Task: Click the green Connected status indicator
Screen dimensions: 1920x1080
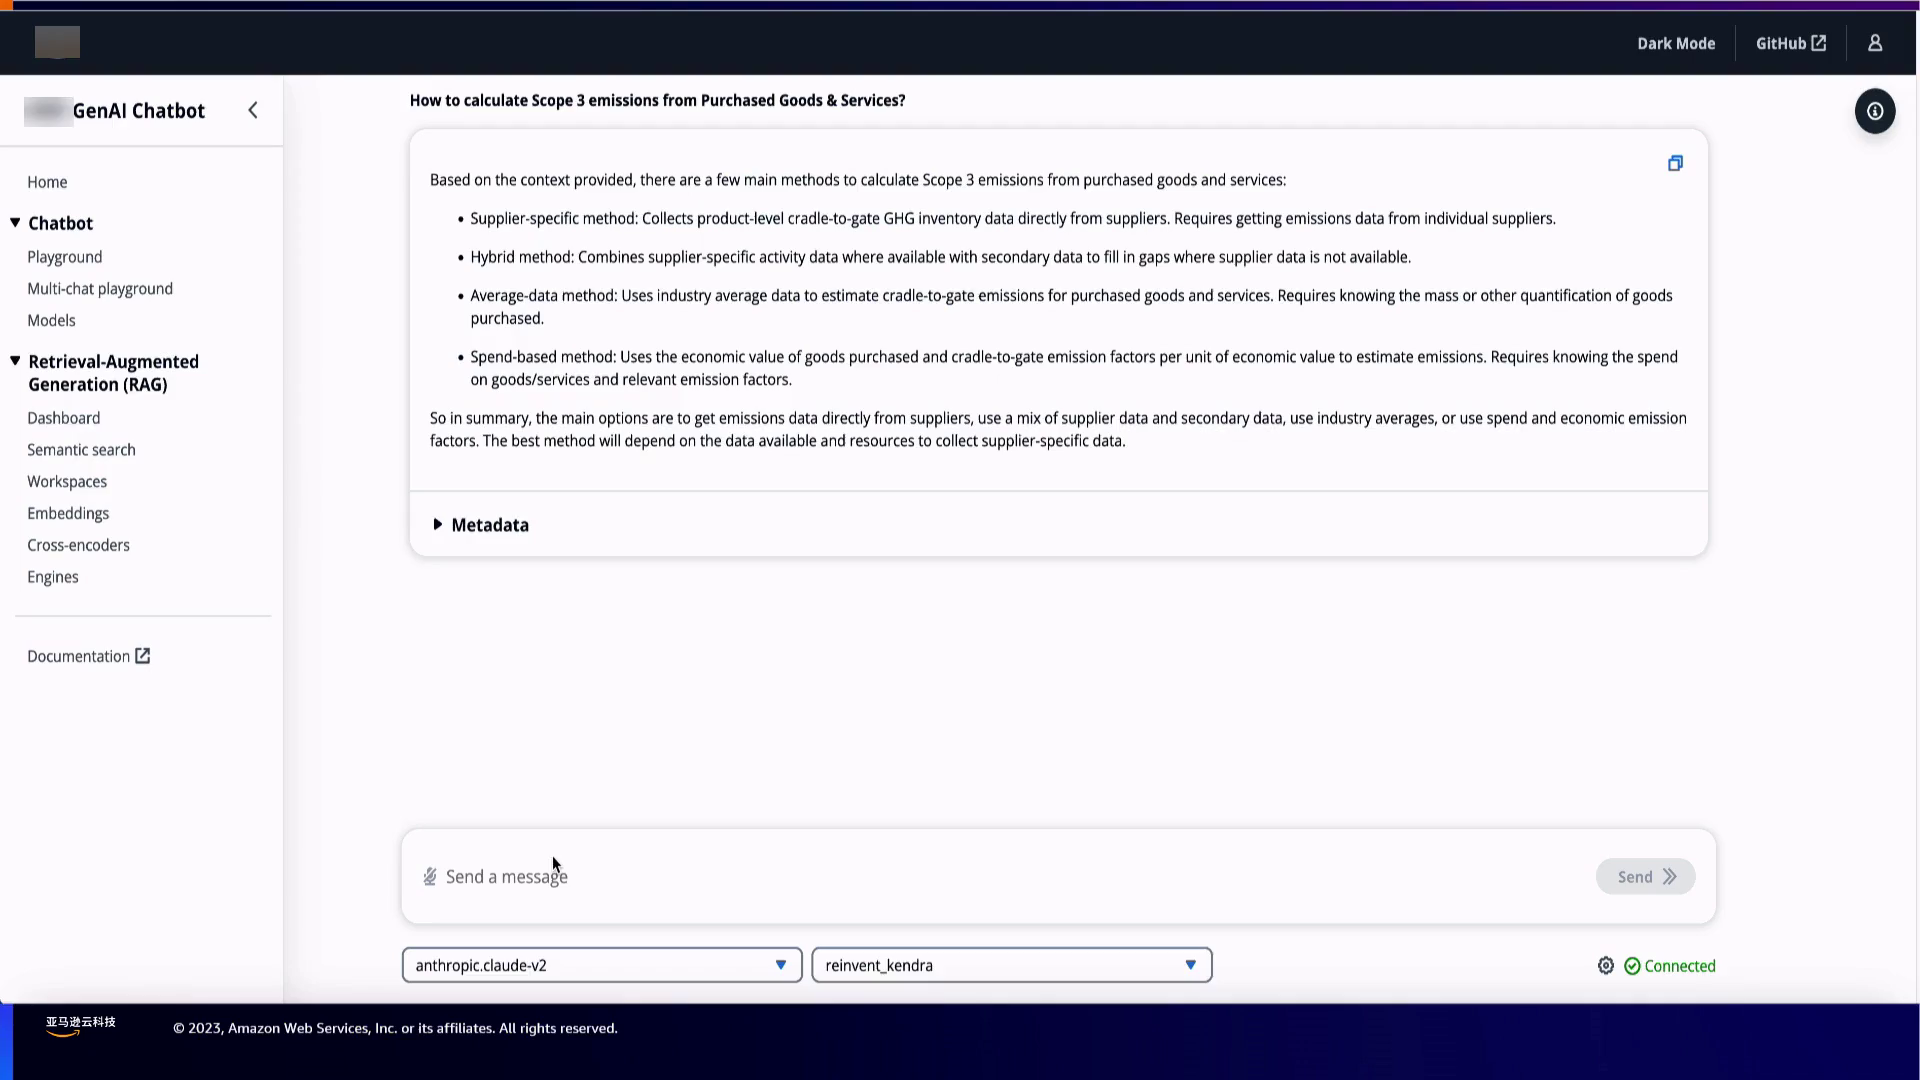Action: coord(1669,966)
